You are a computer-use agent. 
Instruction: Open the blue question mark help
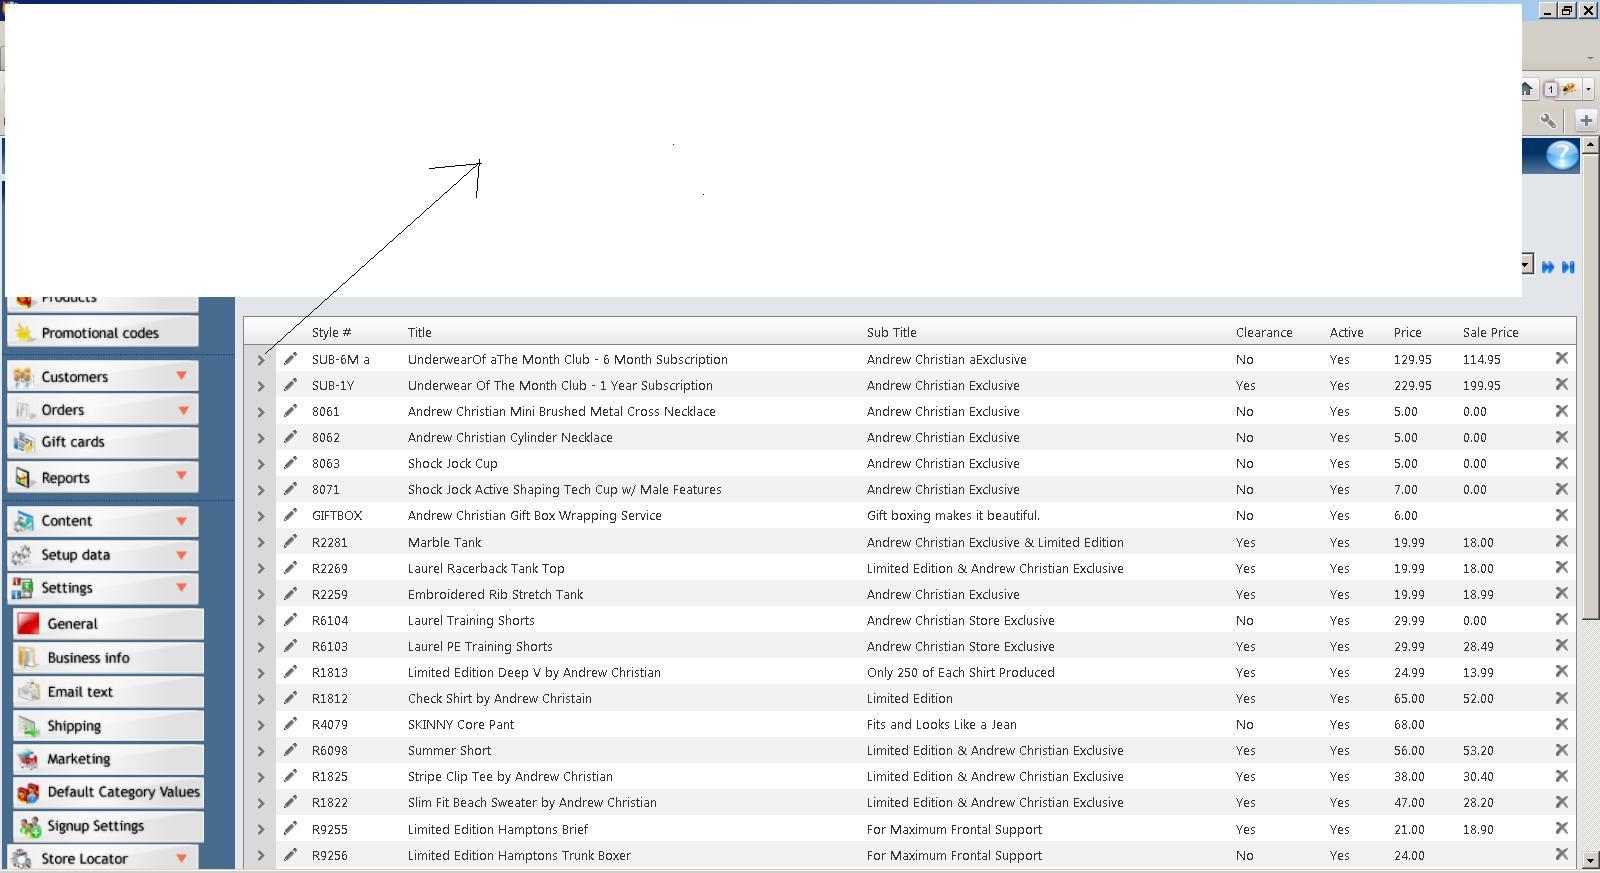point(1562,155)
